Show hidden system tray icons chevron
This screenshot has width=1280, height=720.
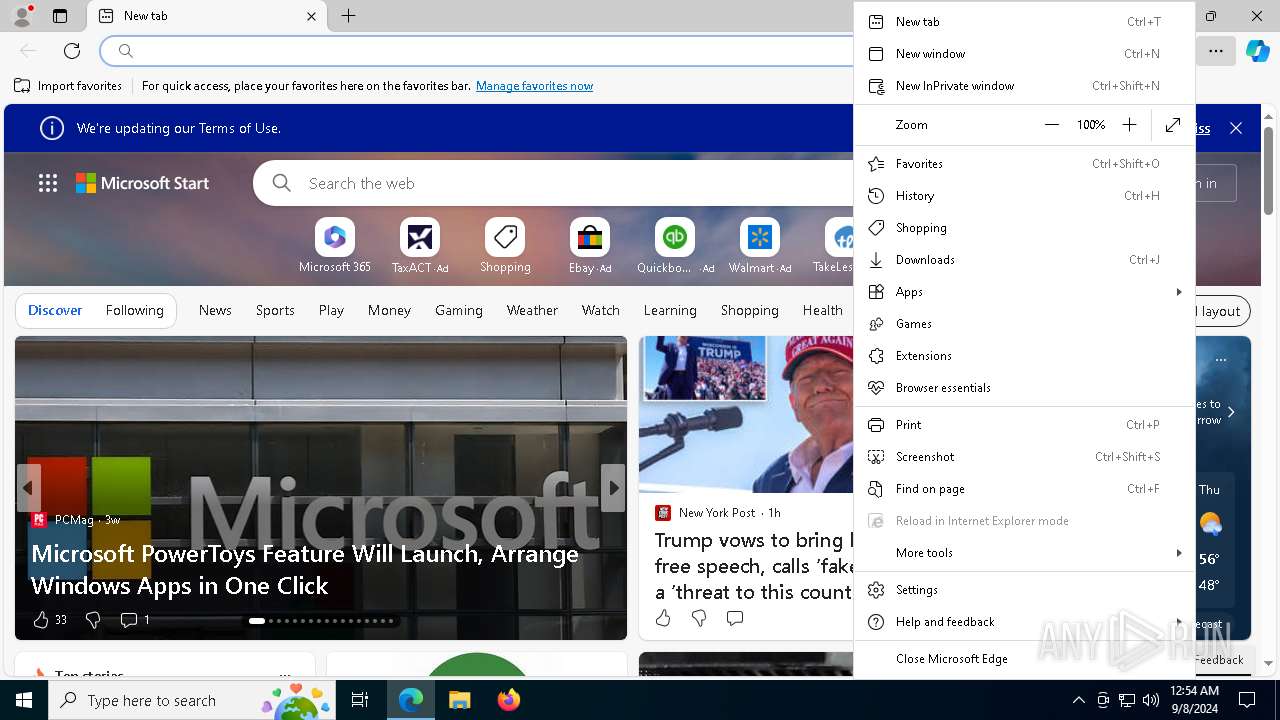(1078, 700)
